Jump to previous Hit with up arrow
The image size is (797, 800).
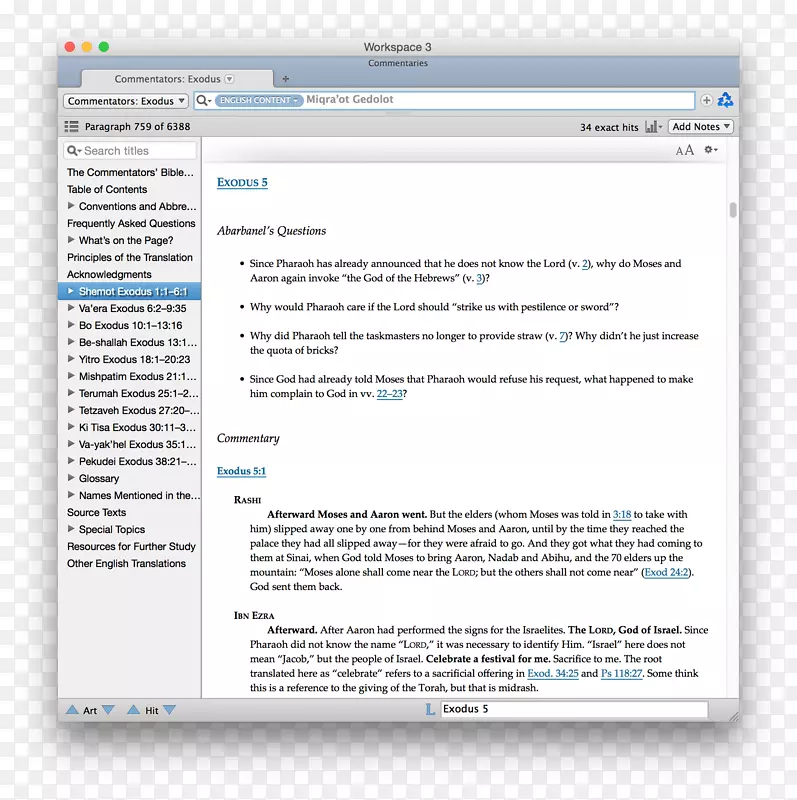133,710
